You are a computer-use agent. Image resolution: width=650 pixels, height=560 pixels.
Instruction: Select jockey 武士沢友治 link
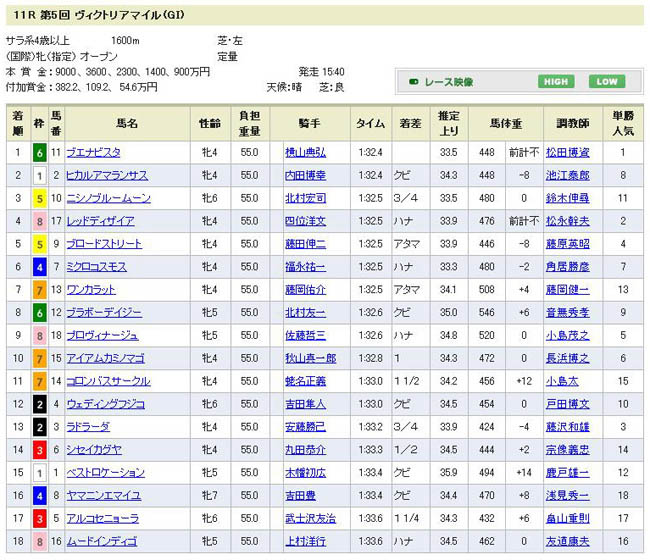(x=310, y=519)
